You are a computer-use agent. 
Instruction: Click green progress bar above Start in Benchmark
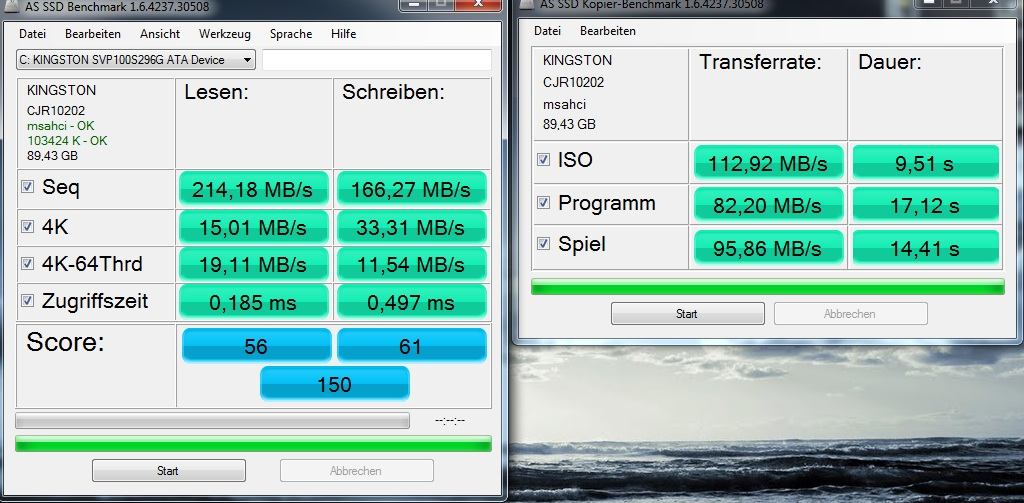pyautogui.click(x=253, y=444)
